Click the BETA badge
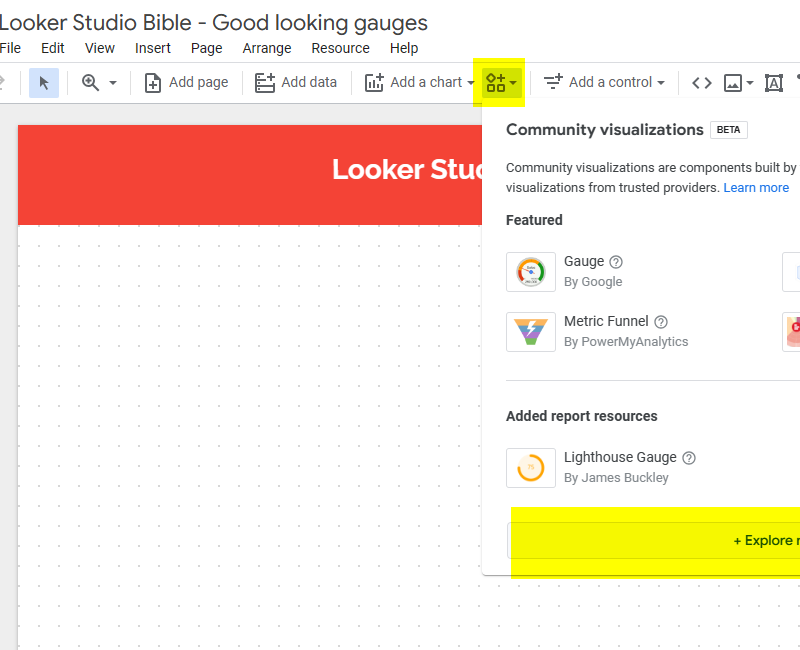 point(729,130)
